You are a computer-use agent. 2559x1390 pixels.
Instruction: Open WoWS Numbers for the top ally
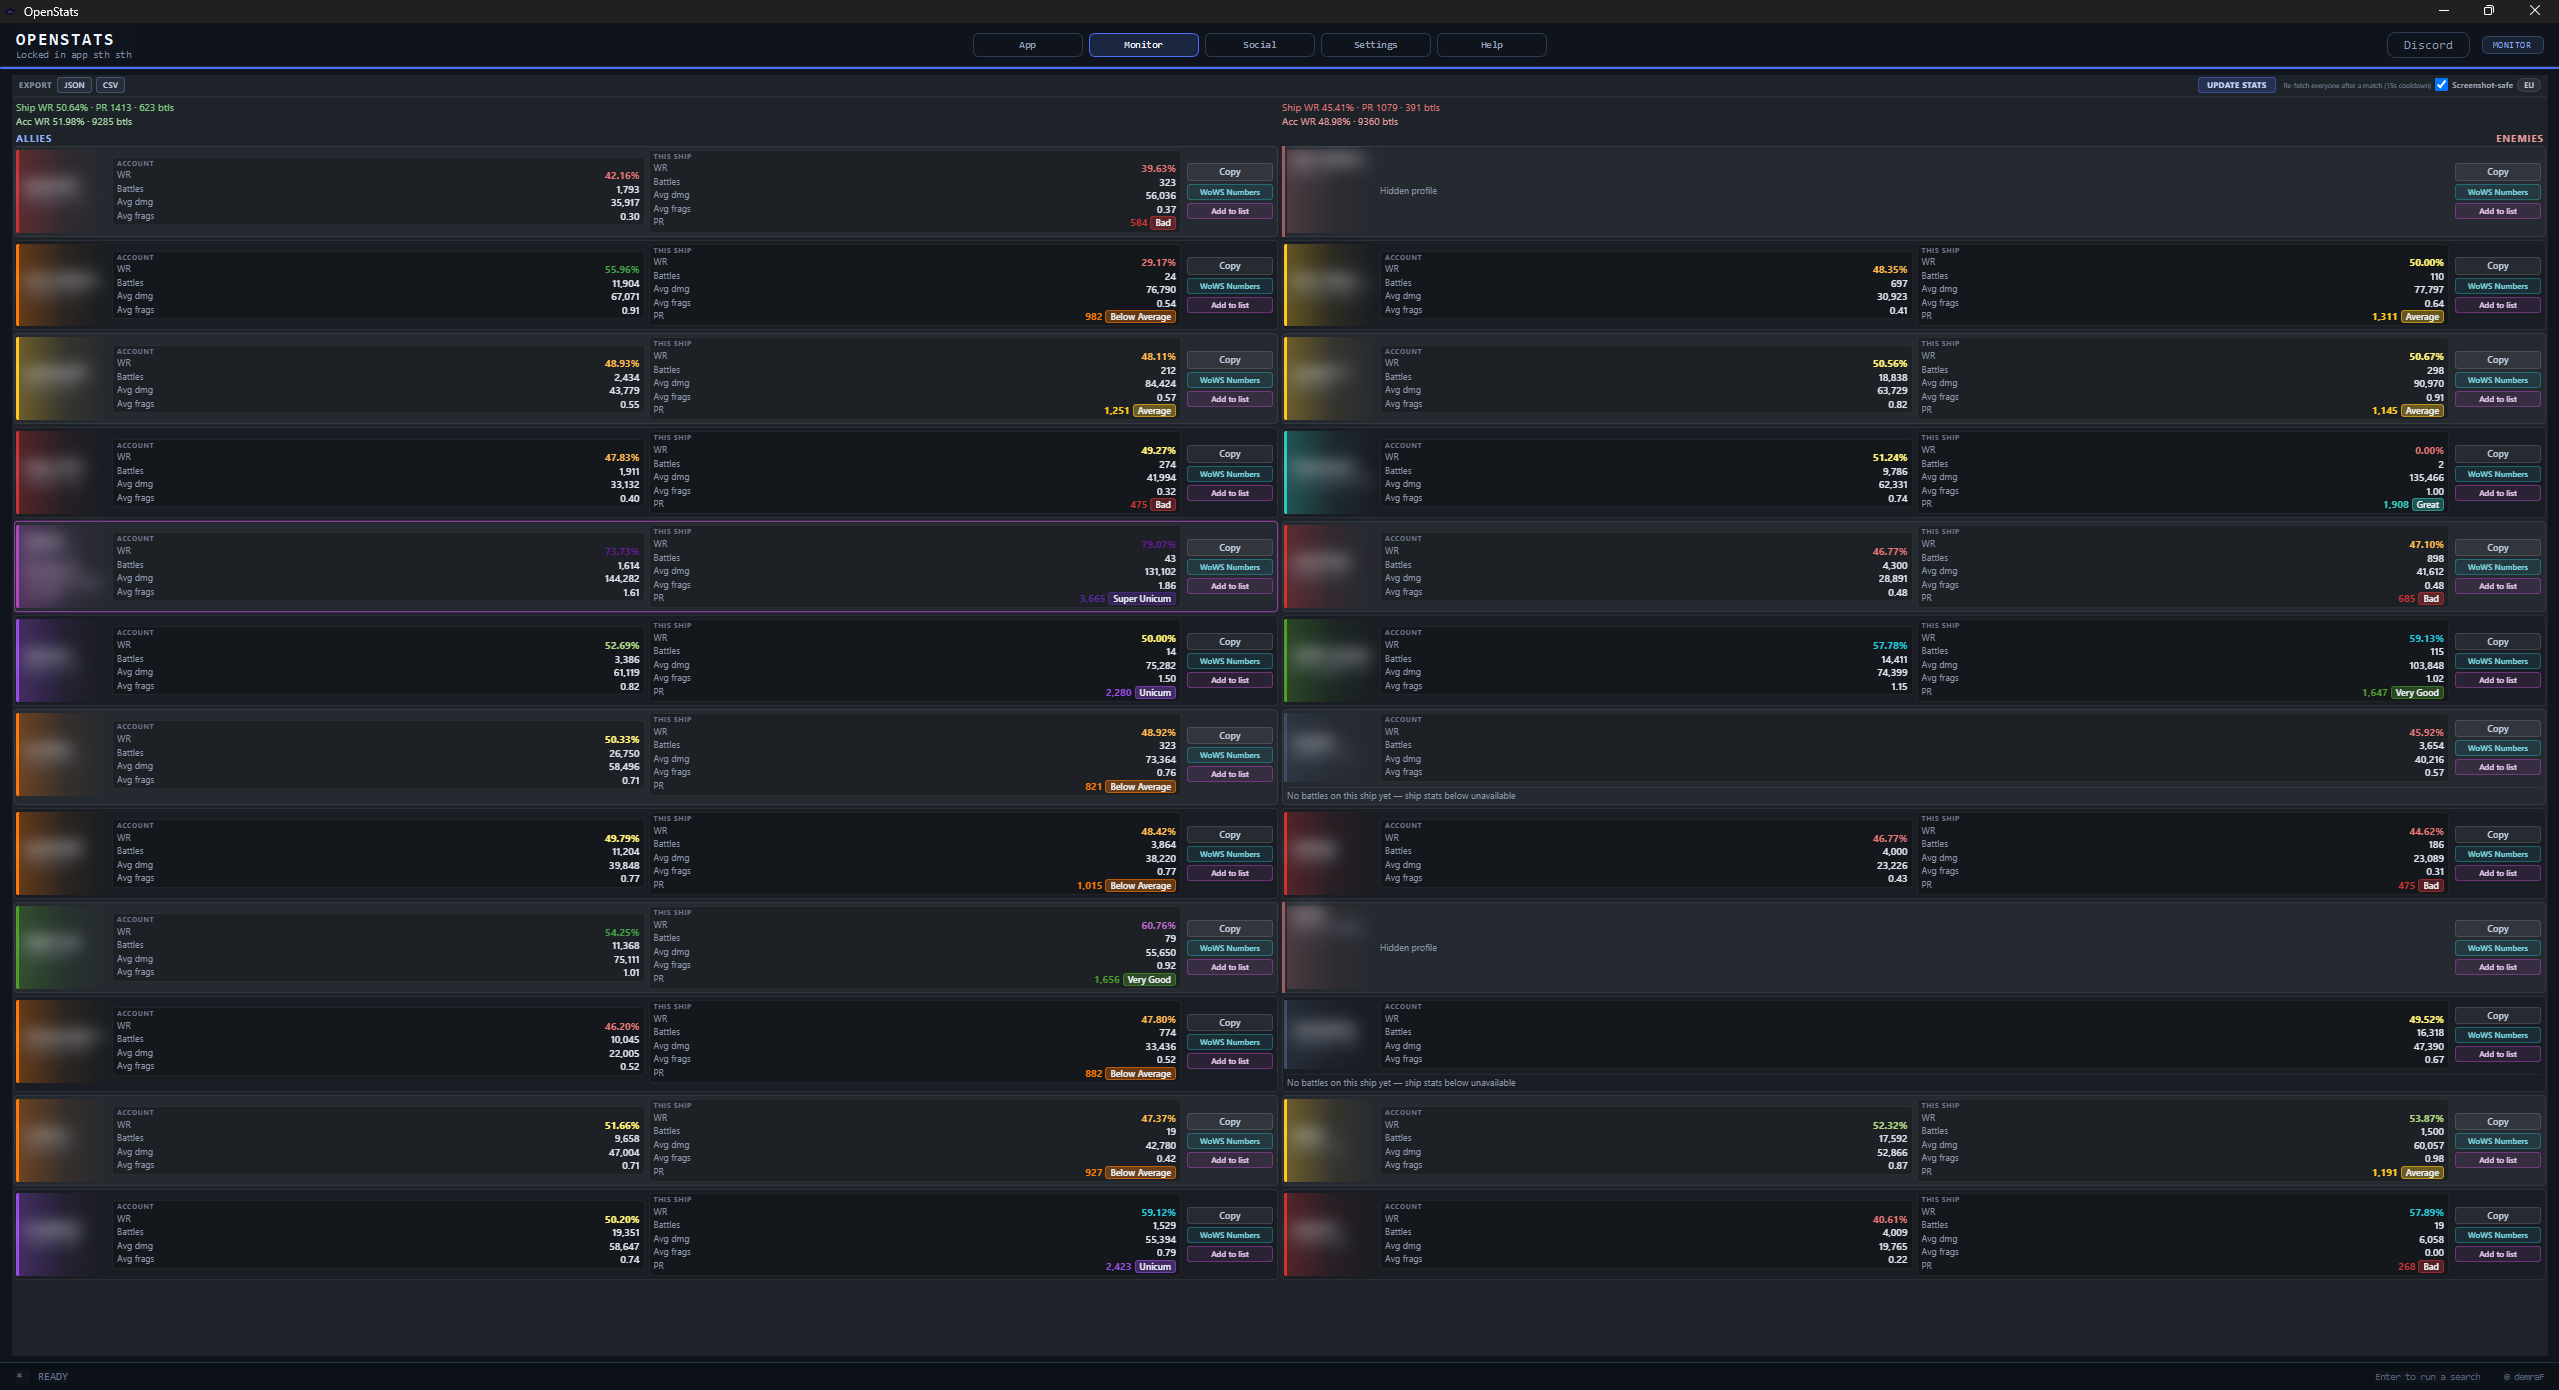point(1229,192)
